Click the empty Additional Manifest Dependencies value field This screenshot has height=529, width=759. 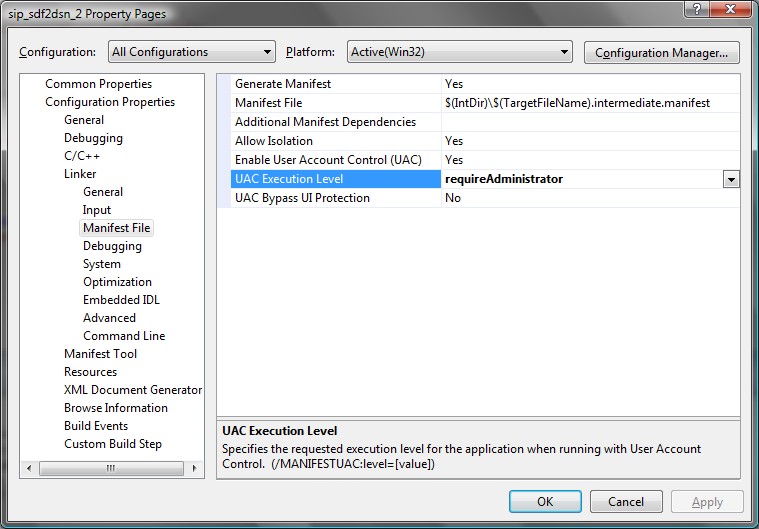point(591,121)
